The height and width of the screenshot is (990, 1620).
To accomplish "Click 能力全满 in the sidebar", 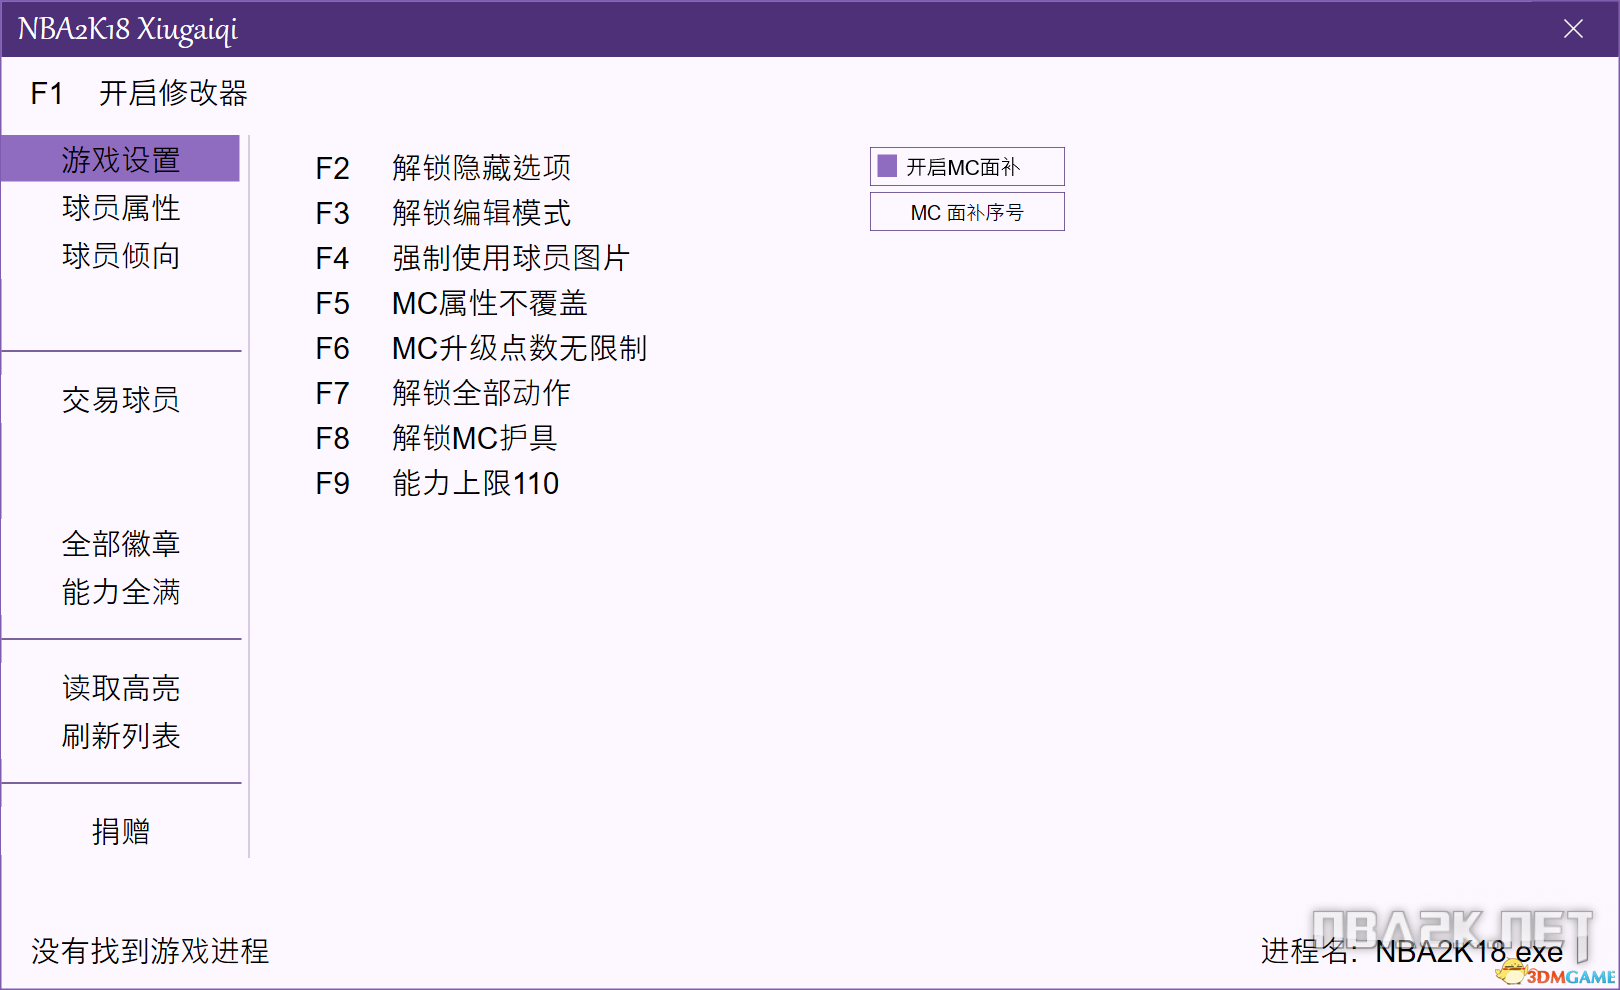I will (120, 592).
